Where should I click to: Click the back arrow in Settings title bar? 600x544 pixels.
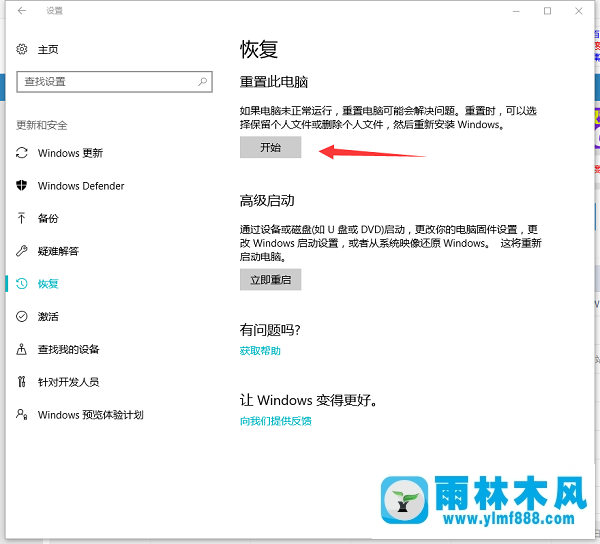click(22, 11)
